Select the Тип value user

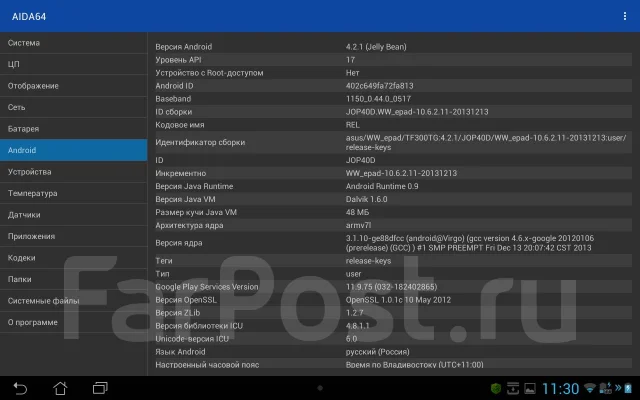353,274
